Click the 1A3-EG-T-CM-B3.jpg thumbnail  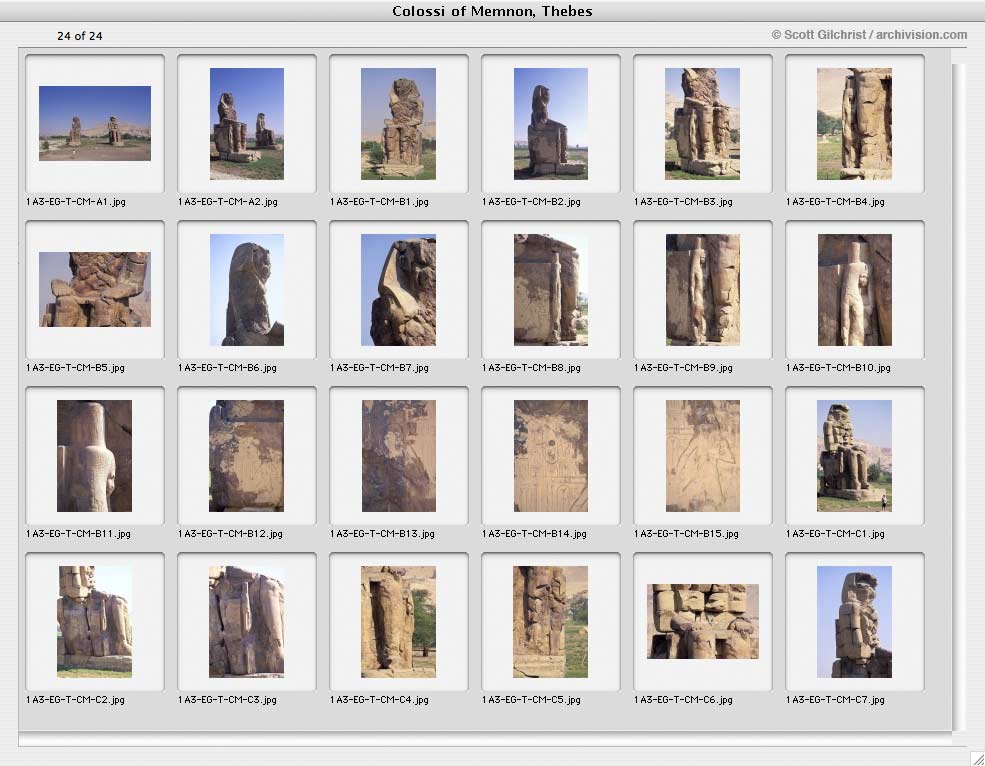click(702, 124)
